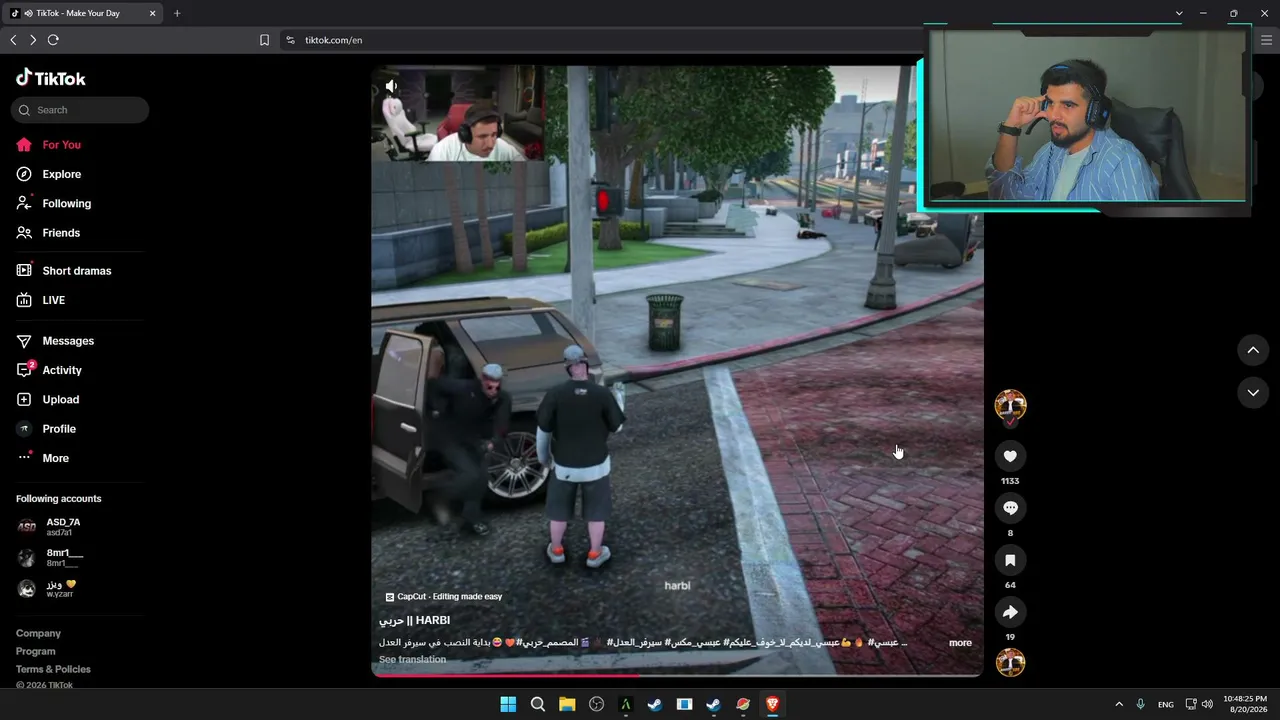Open the Friends page
Viewport: 1280px width, 720px height.
click(x=48, y=233)
